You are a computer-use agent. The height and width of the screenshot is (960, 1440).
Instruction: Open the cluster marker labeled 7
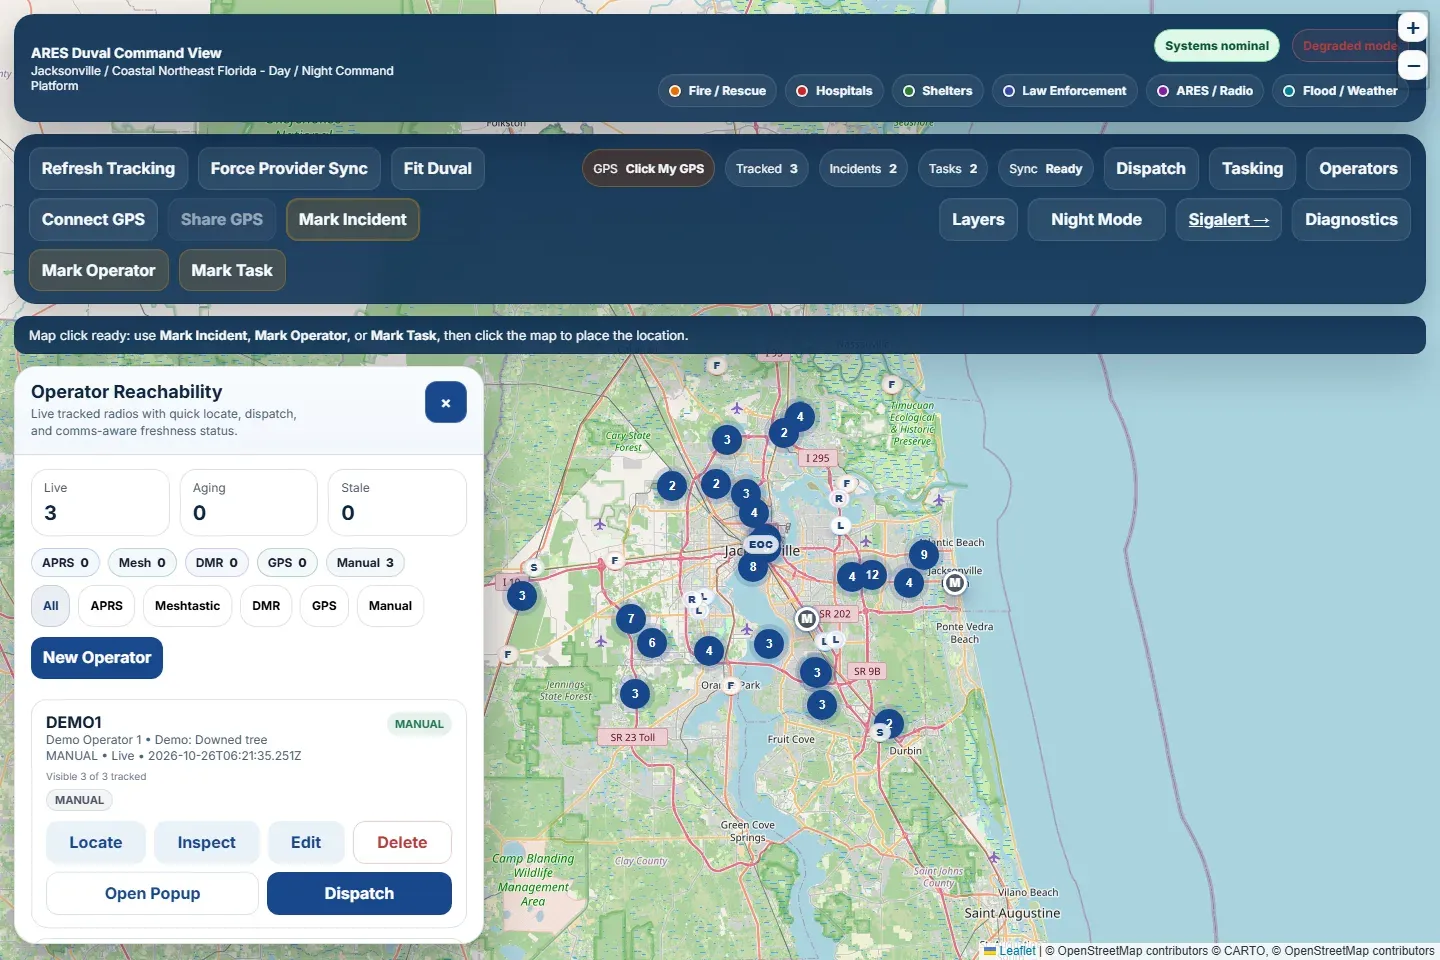click(630, 619)
